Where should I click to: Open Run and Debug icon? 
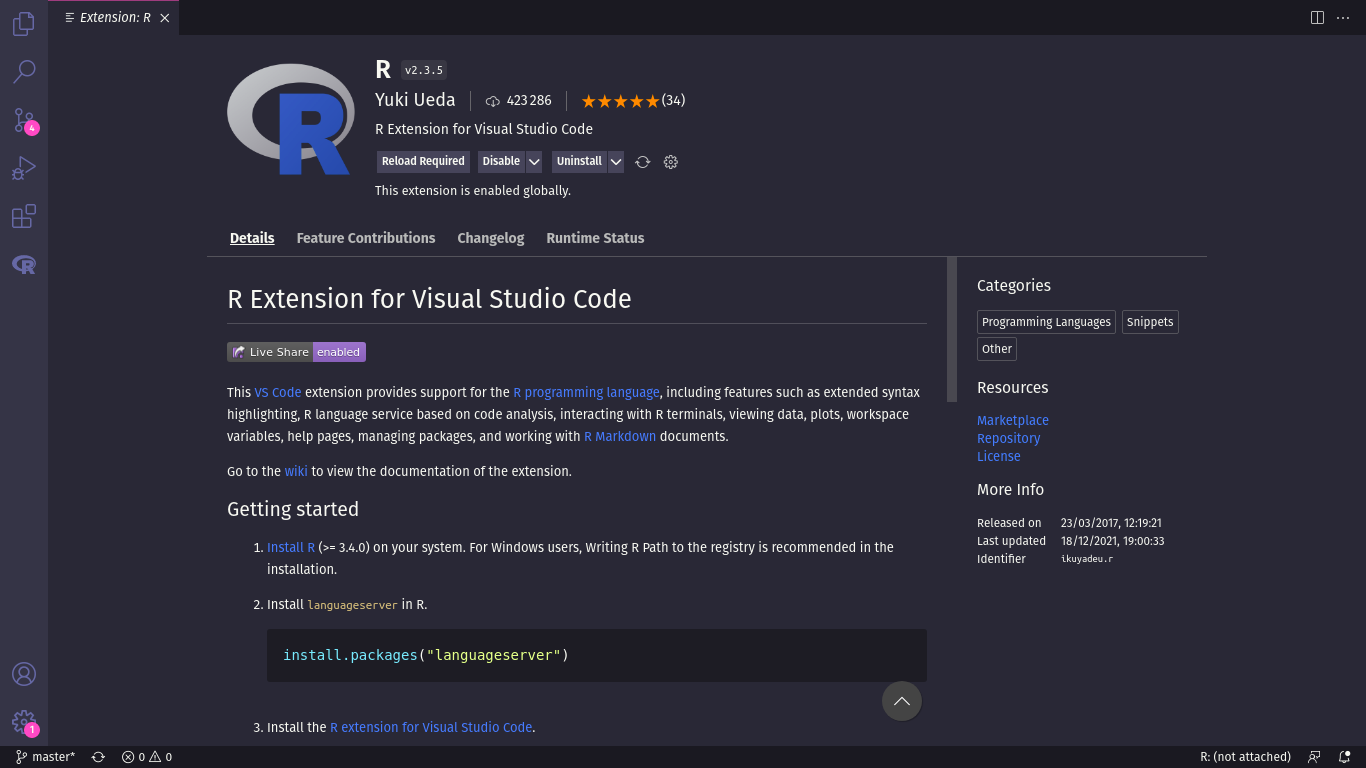point(23,167)
